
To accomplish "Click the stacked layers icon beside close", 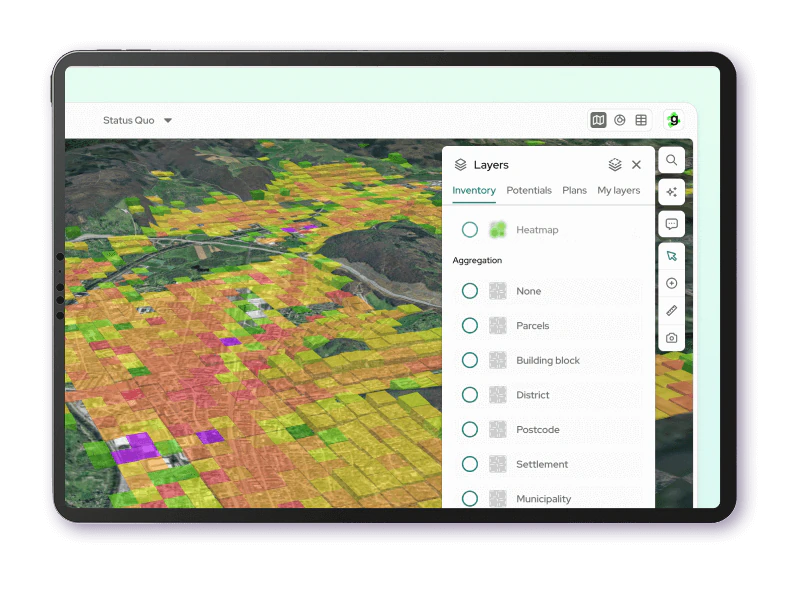I will coord(615,165).
